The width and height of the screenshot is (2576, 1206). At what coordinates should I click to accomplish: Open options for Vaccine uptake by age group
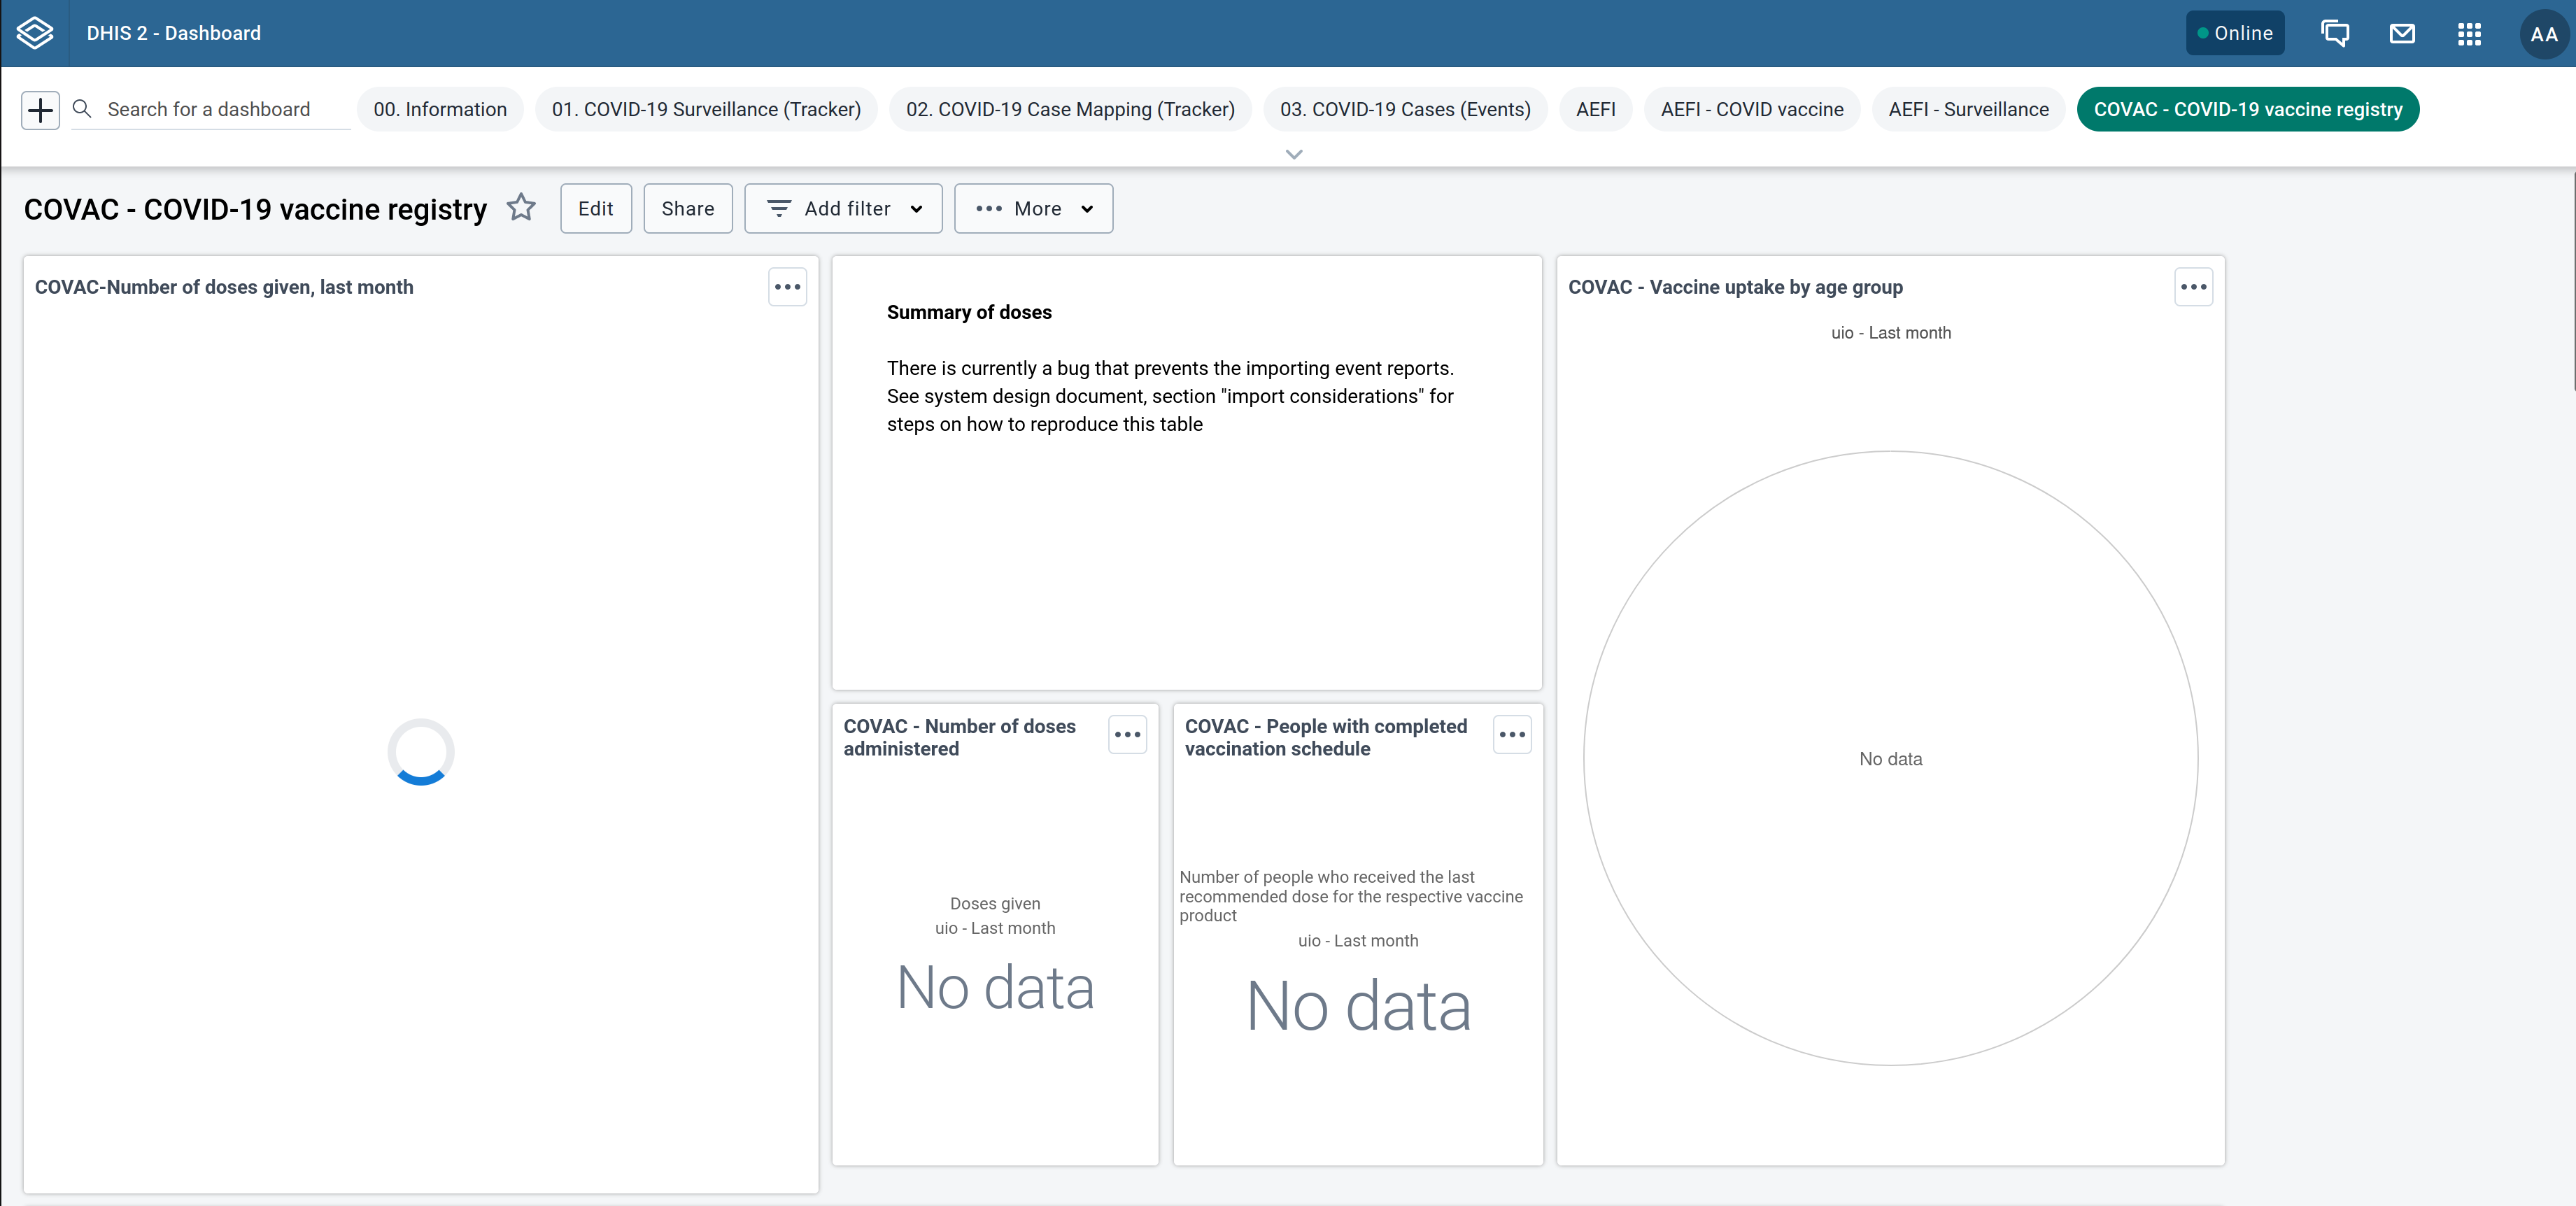[2194, 287]
